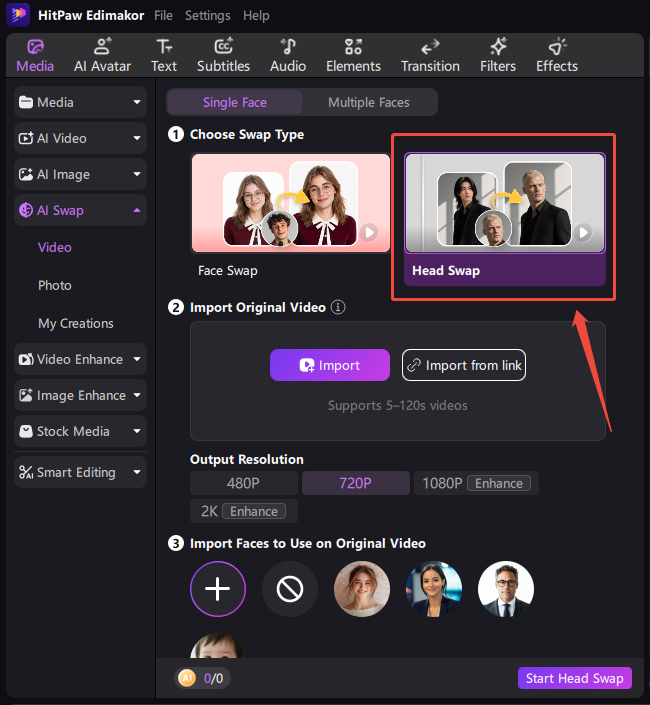Click the purple Import button
The image size is (650, 705).
[x=330, y=365]
